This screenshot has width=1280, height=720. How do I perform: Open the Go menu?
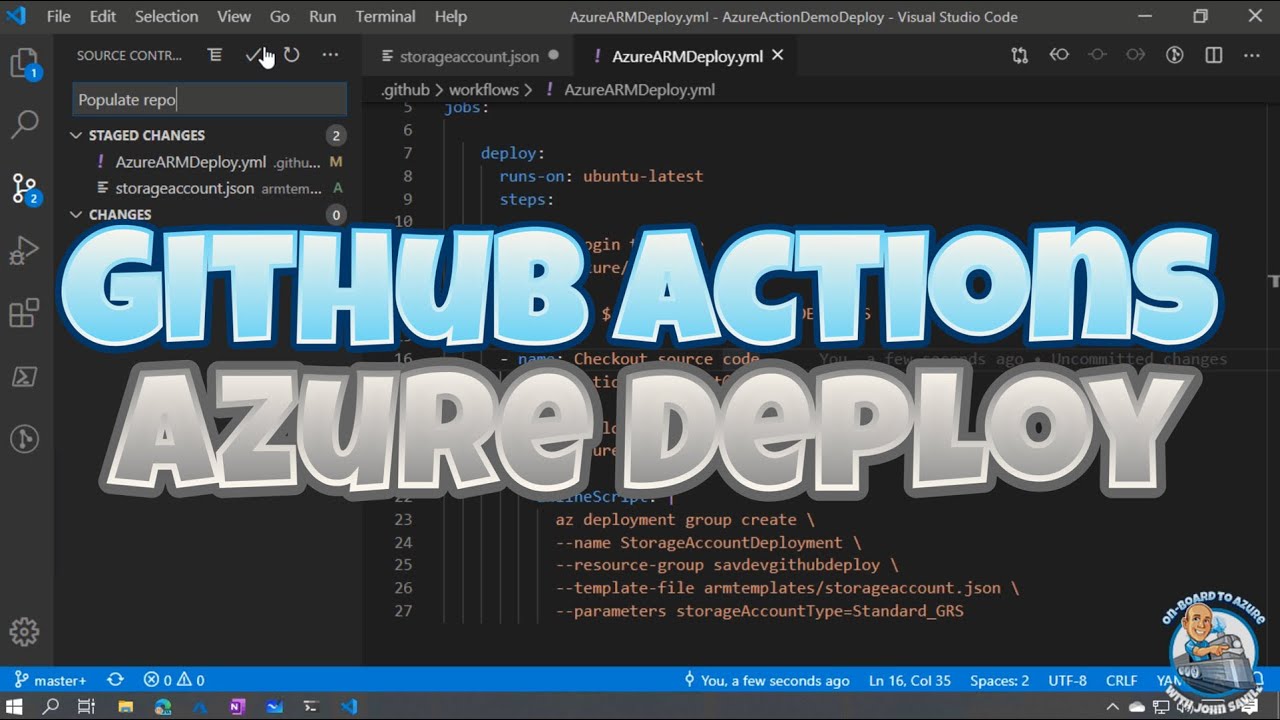point(280,16)
